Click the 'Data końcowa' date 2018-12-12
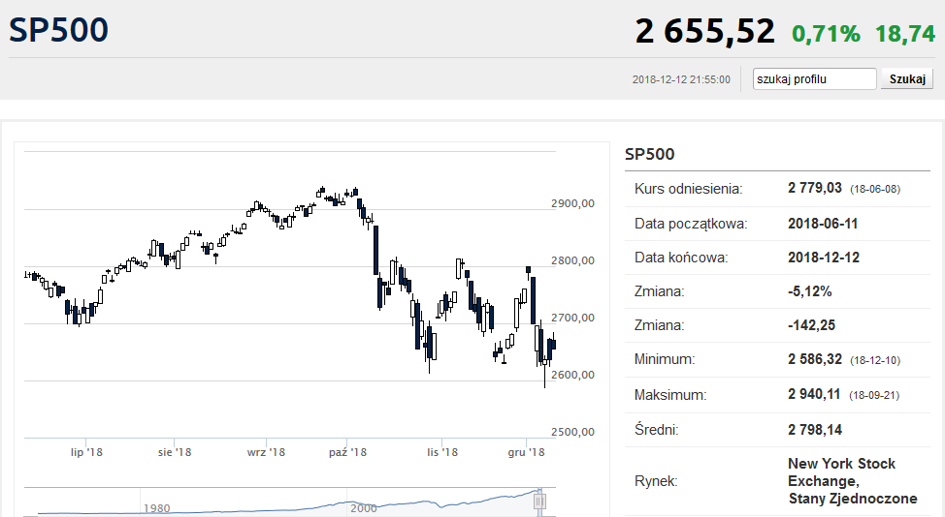This screenshot has width=945, height=517. (x=824, y=257)
